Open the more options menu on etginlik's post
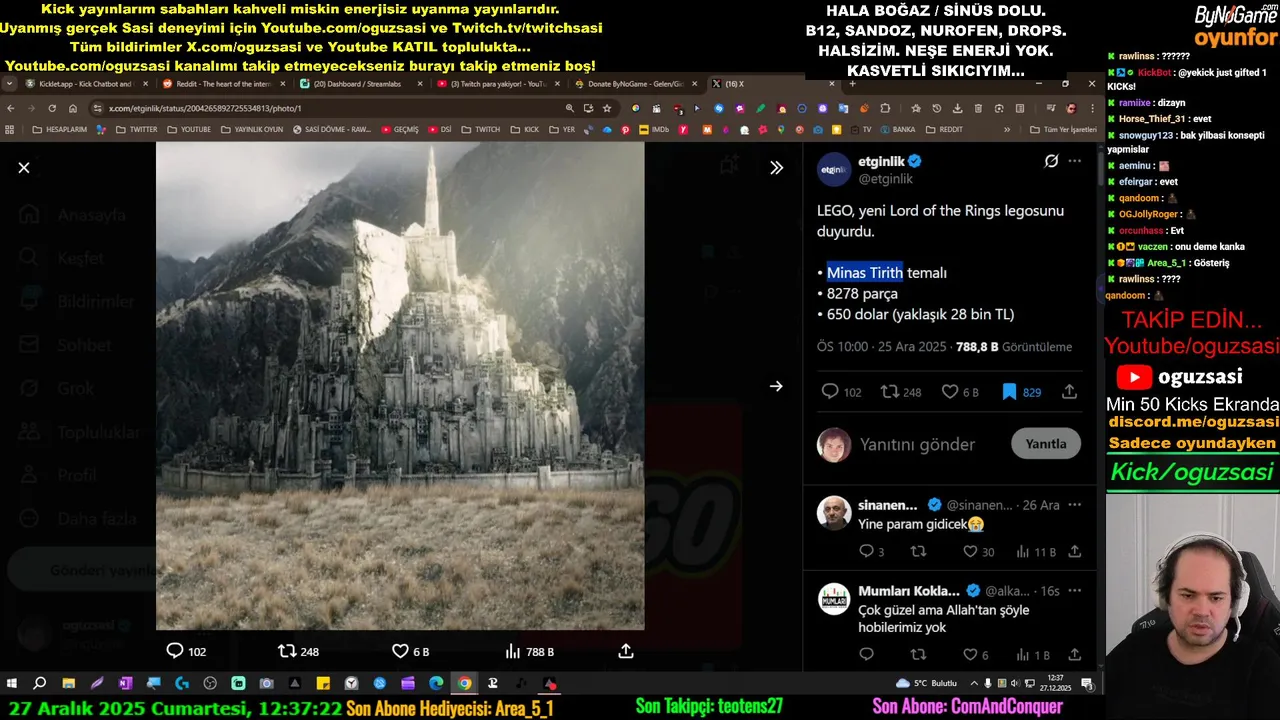This screenshot has height=720, width=1280. [1075, 161]
